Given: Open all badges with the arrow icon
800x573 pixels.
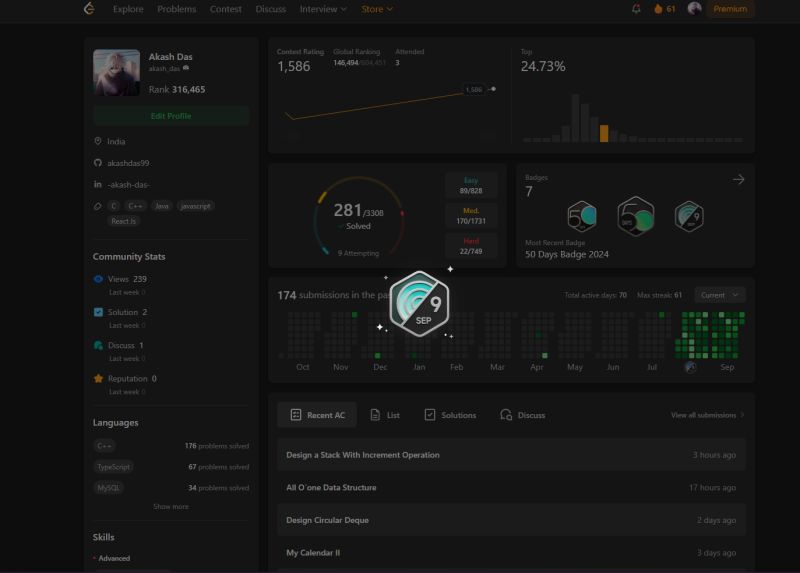Looking at the screenshot, I should 738,180.
